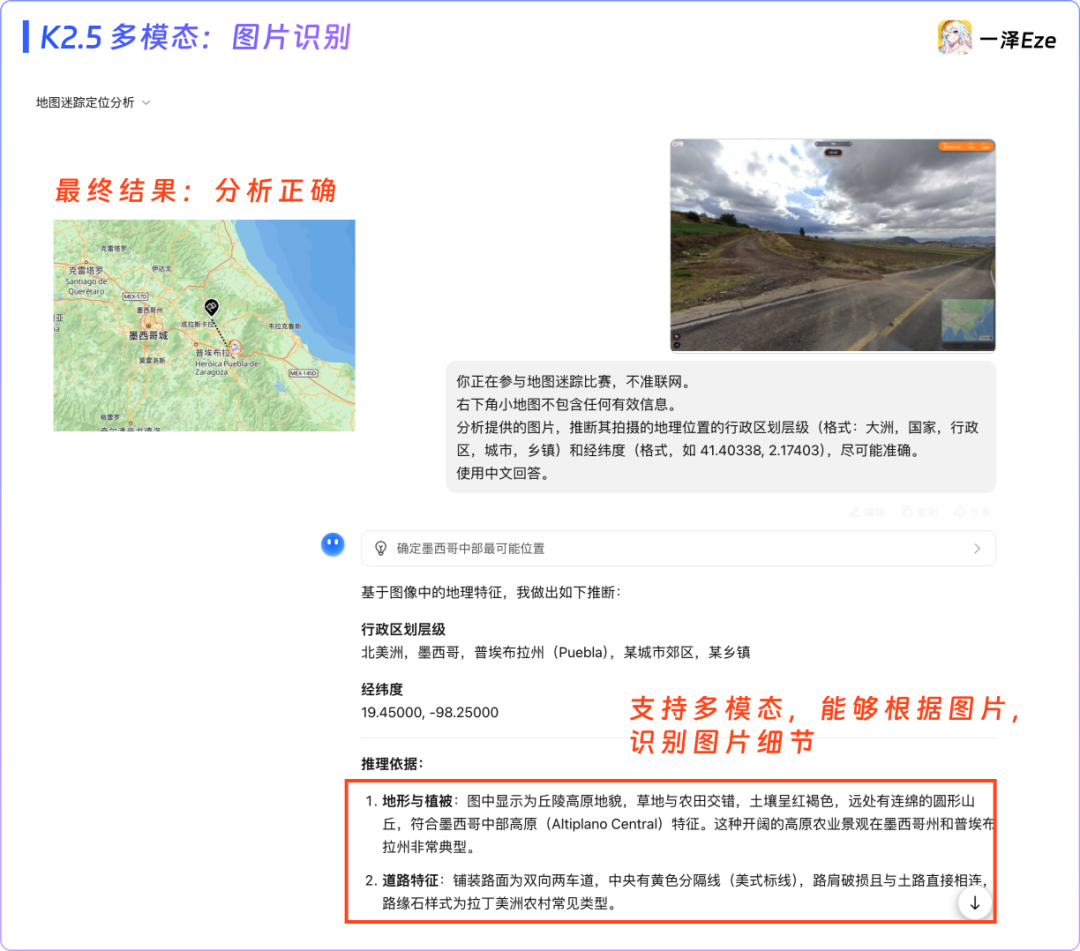Open the uploaded street view road image

click(832, 245)
